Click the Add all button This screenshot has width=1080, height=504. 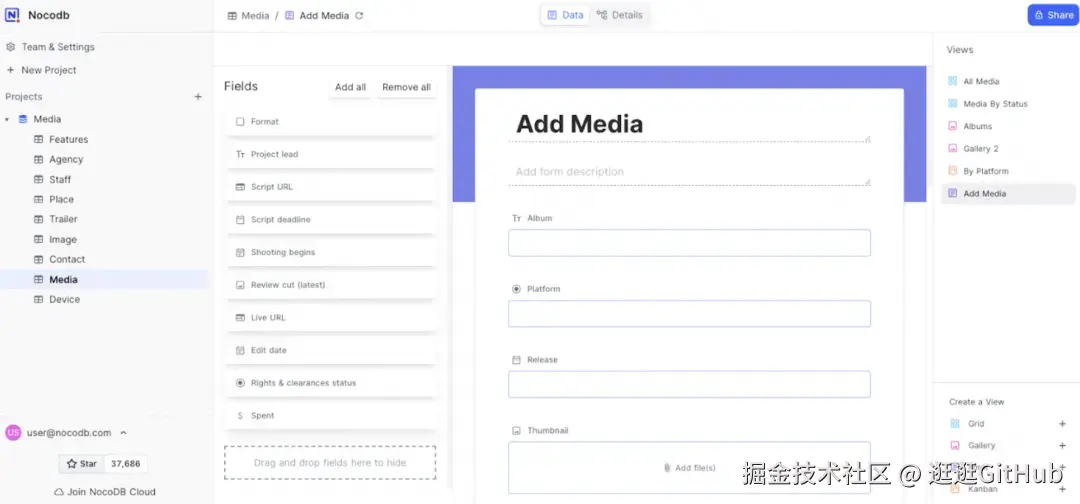(350, 87)
